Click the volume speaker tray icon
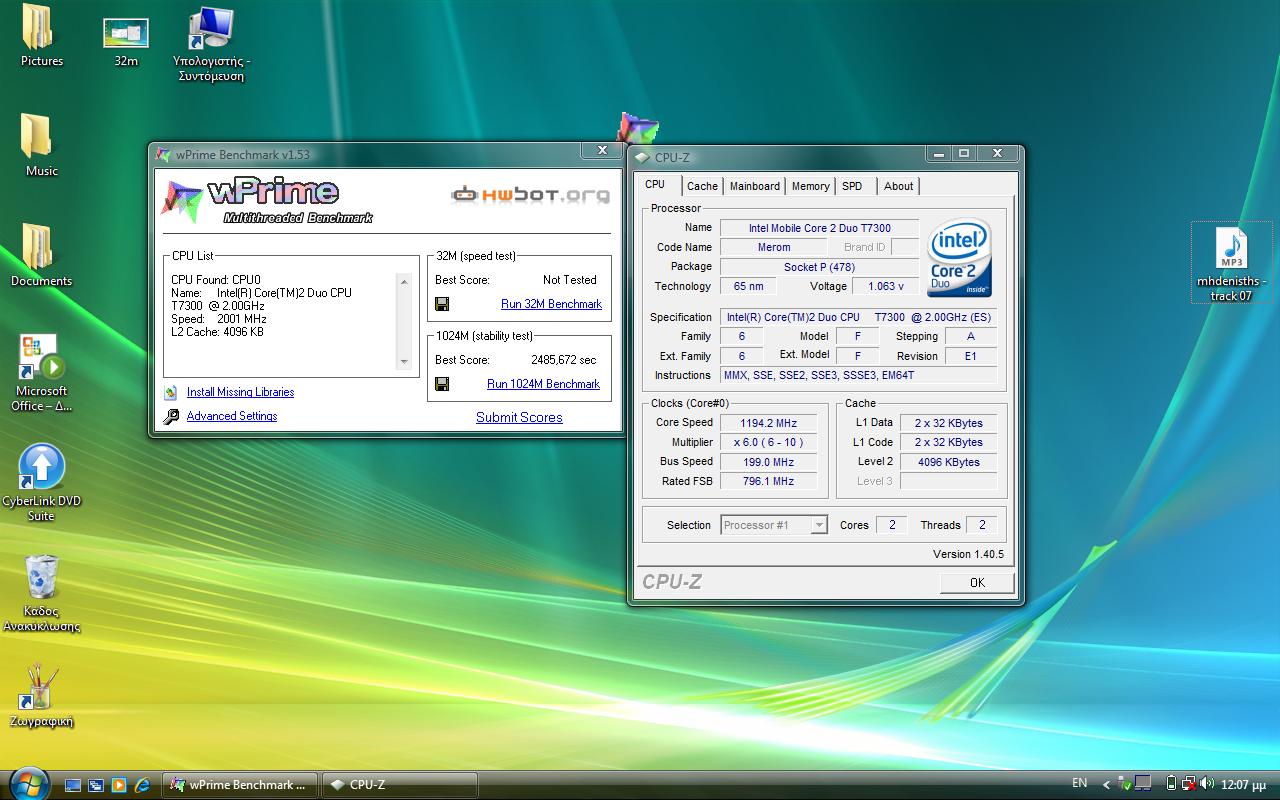Viewport: 1280px width, 800px height. point(1207,784)
